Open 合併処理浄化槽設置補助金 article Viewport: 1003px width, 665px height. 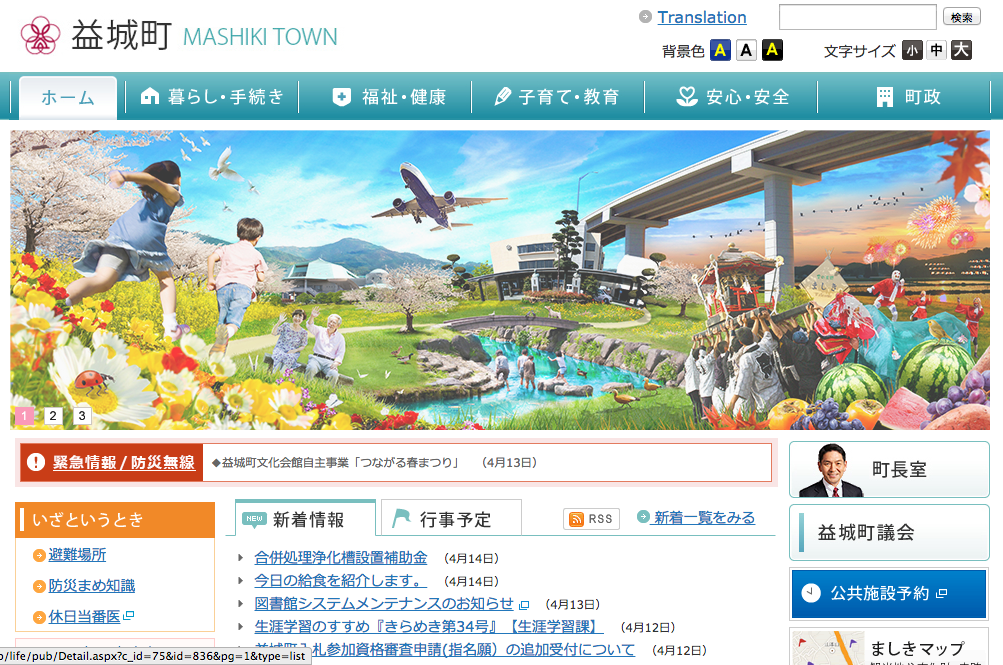pyautogui.click(x=340, y=558)
